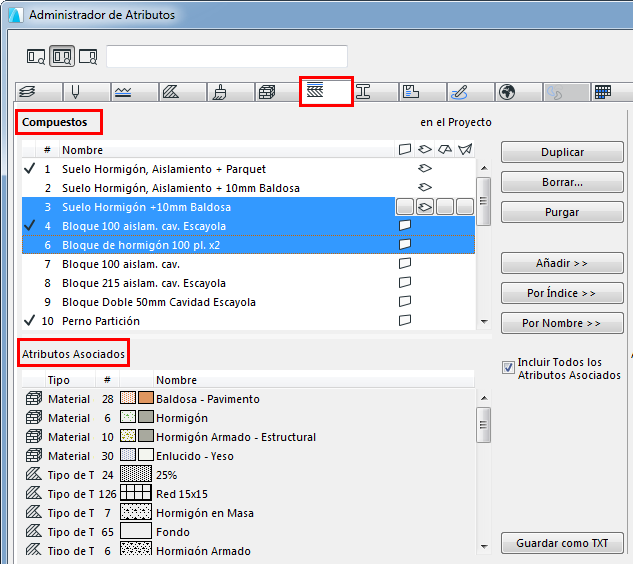Open the Layers attribute tab
Screen dimensions: 633x564
click(x=39, y=92)
